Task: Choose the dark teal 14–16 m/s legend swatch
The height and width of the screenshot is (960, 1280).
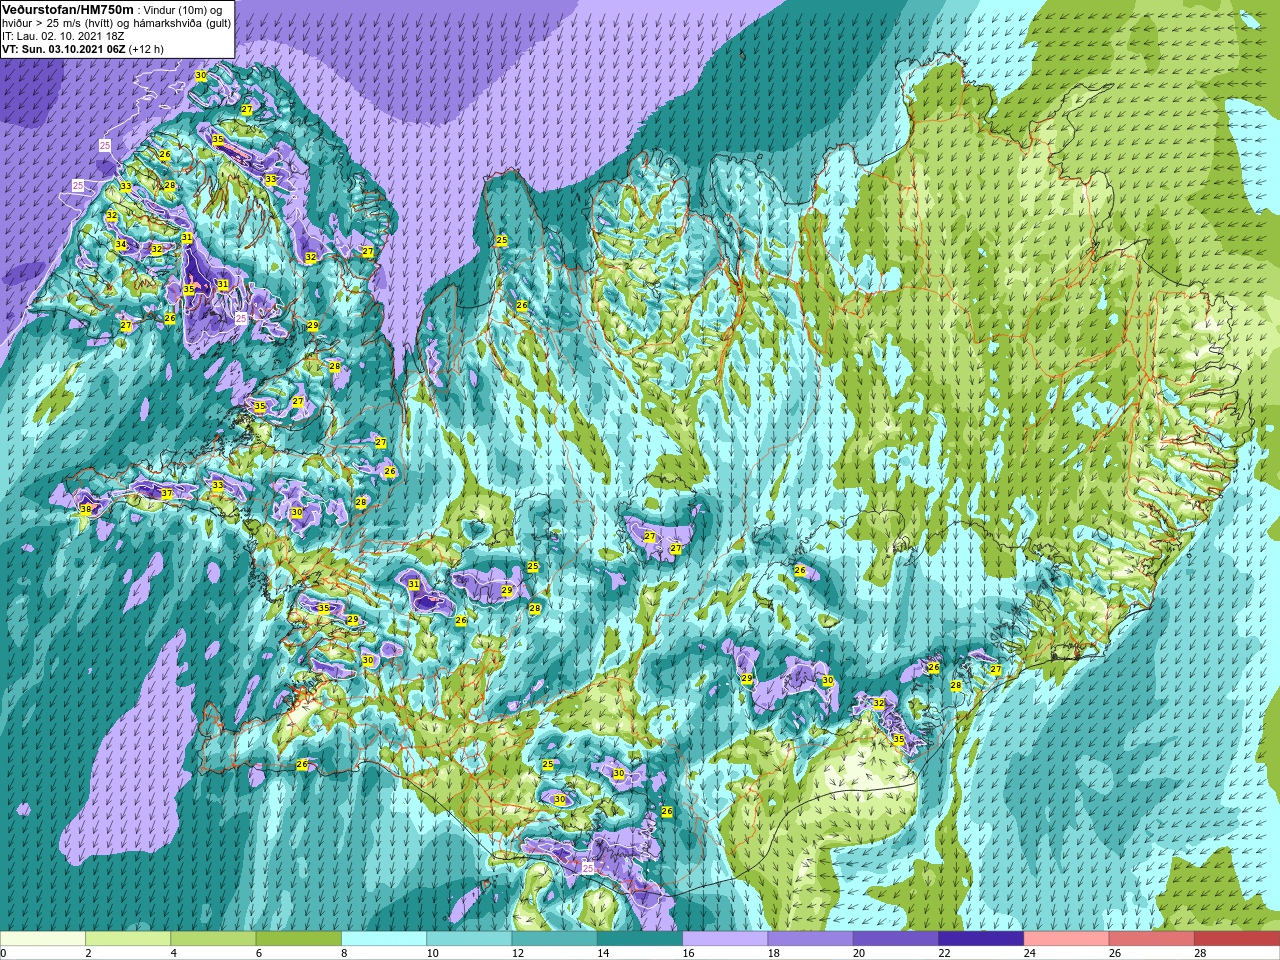Action: 640,939
